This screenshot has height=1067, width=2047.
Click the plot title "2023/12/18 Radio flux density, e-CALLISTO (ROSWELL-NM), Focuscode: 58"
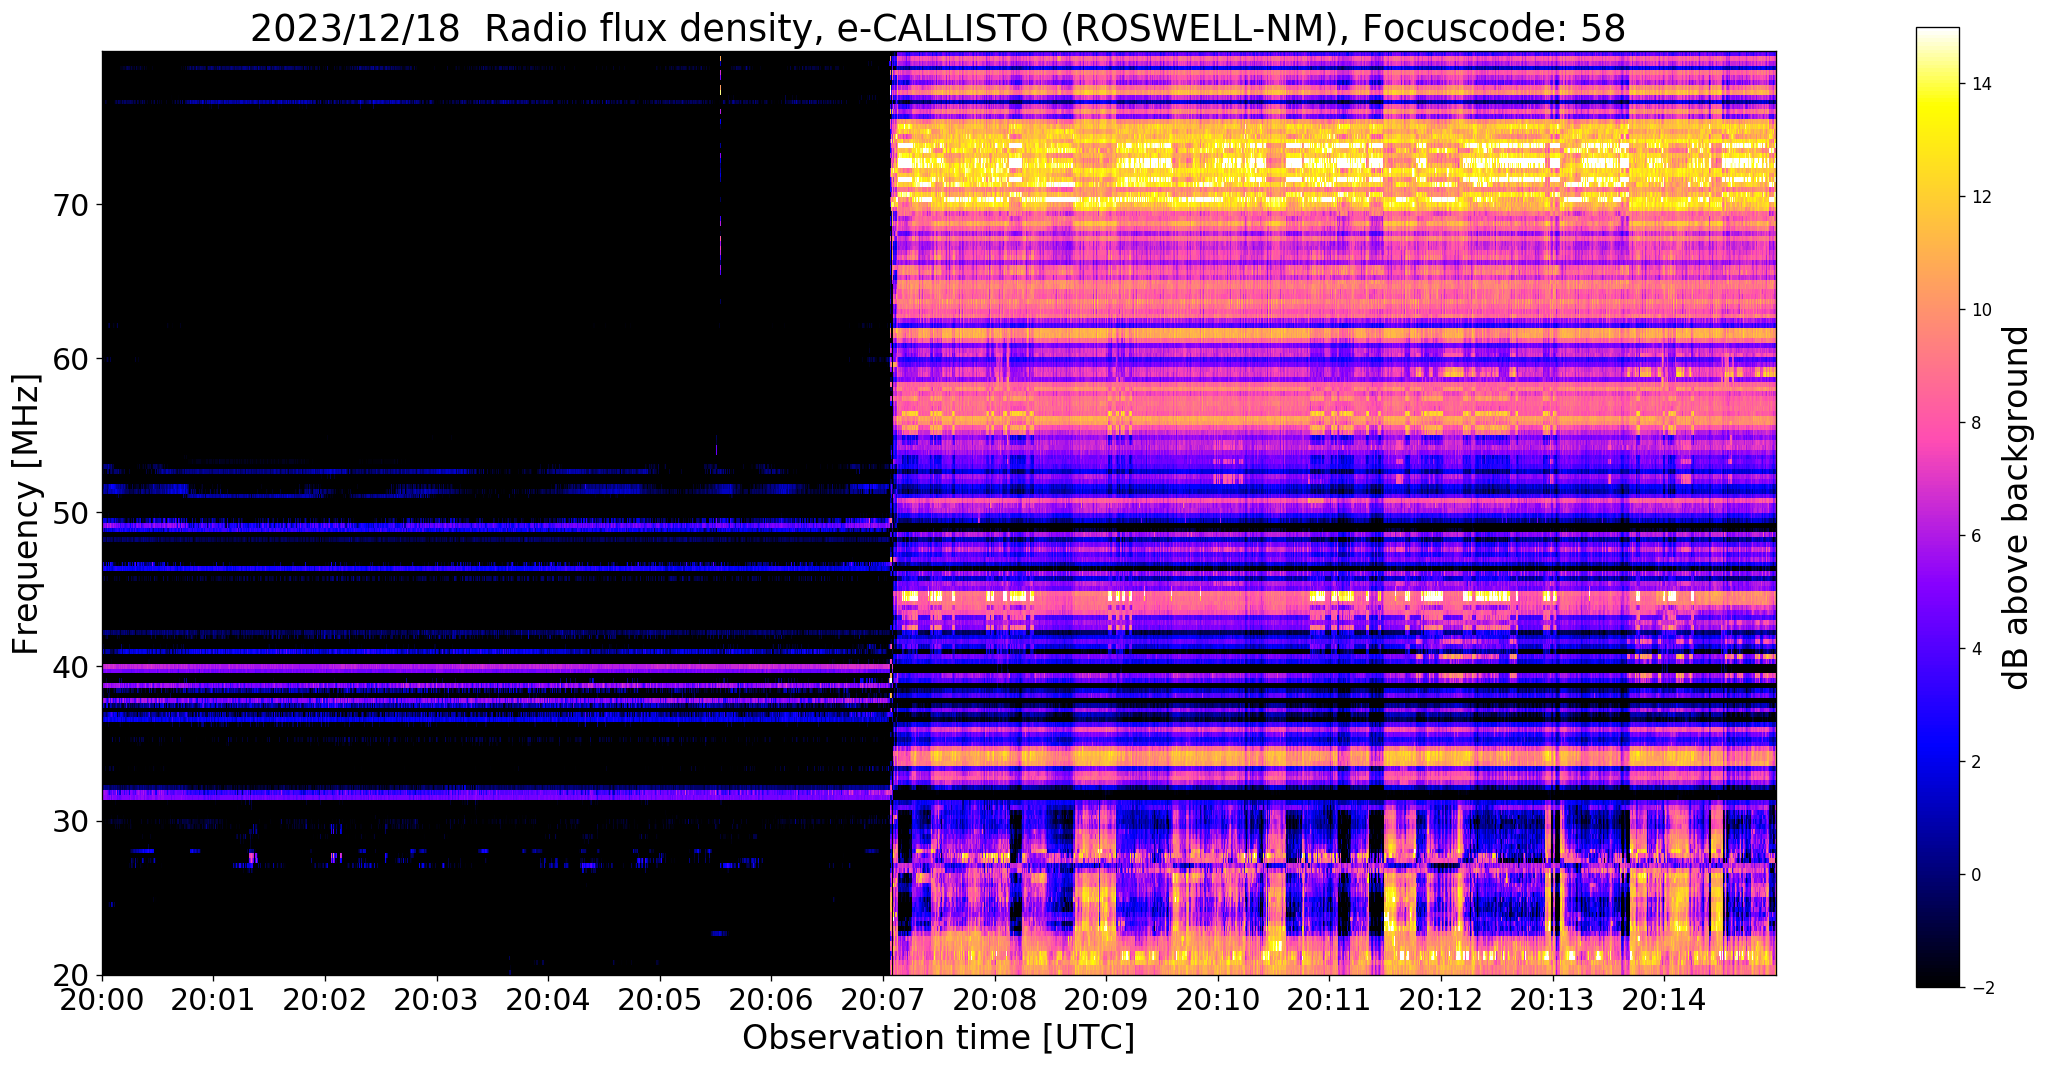tap(937, 29)
